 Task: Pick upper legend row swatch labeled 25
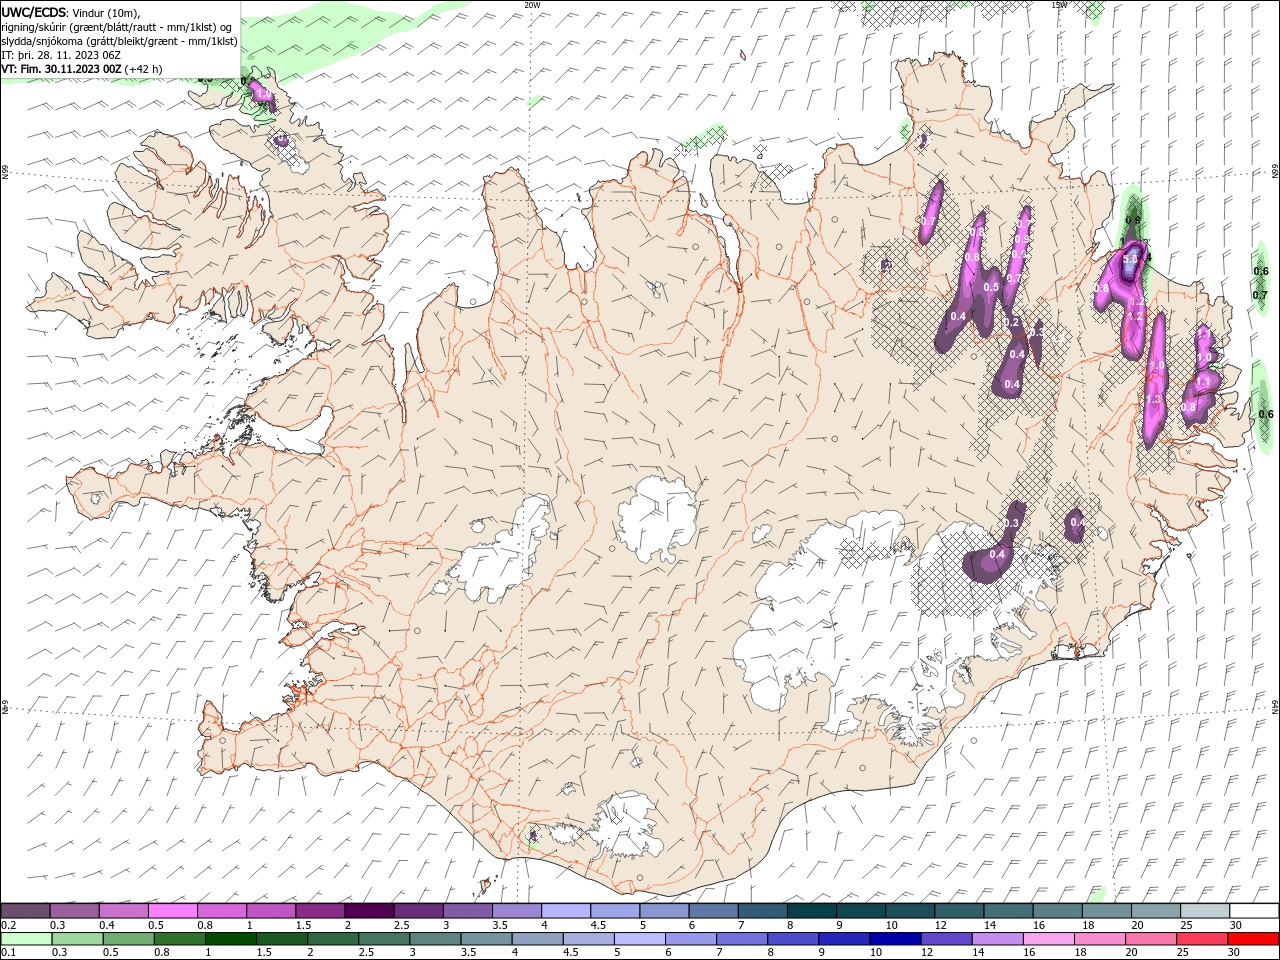click(1206, 911)
